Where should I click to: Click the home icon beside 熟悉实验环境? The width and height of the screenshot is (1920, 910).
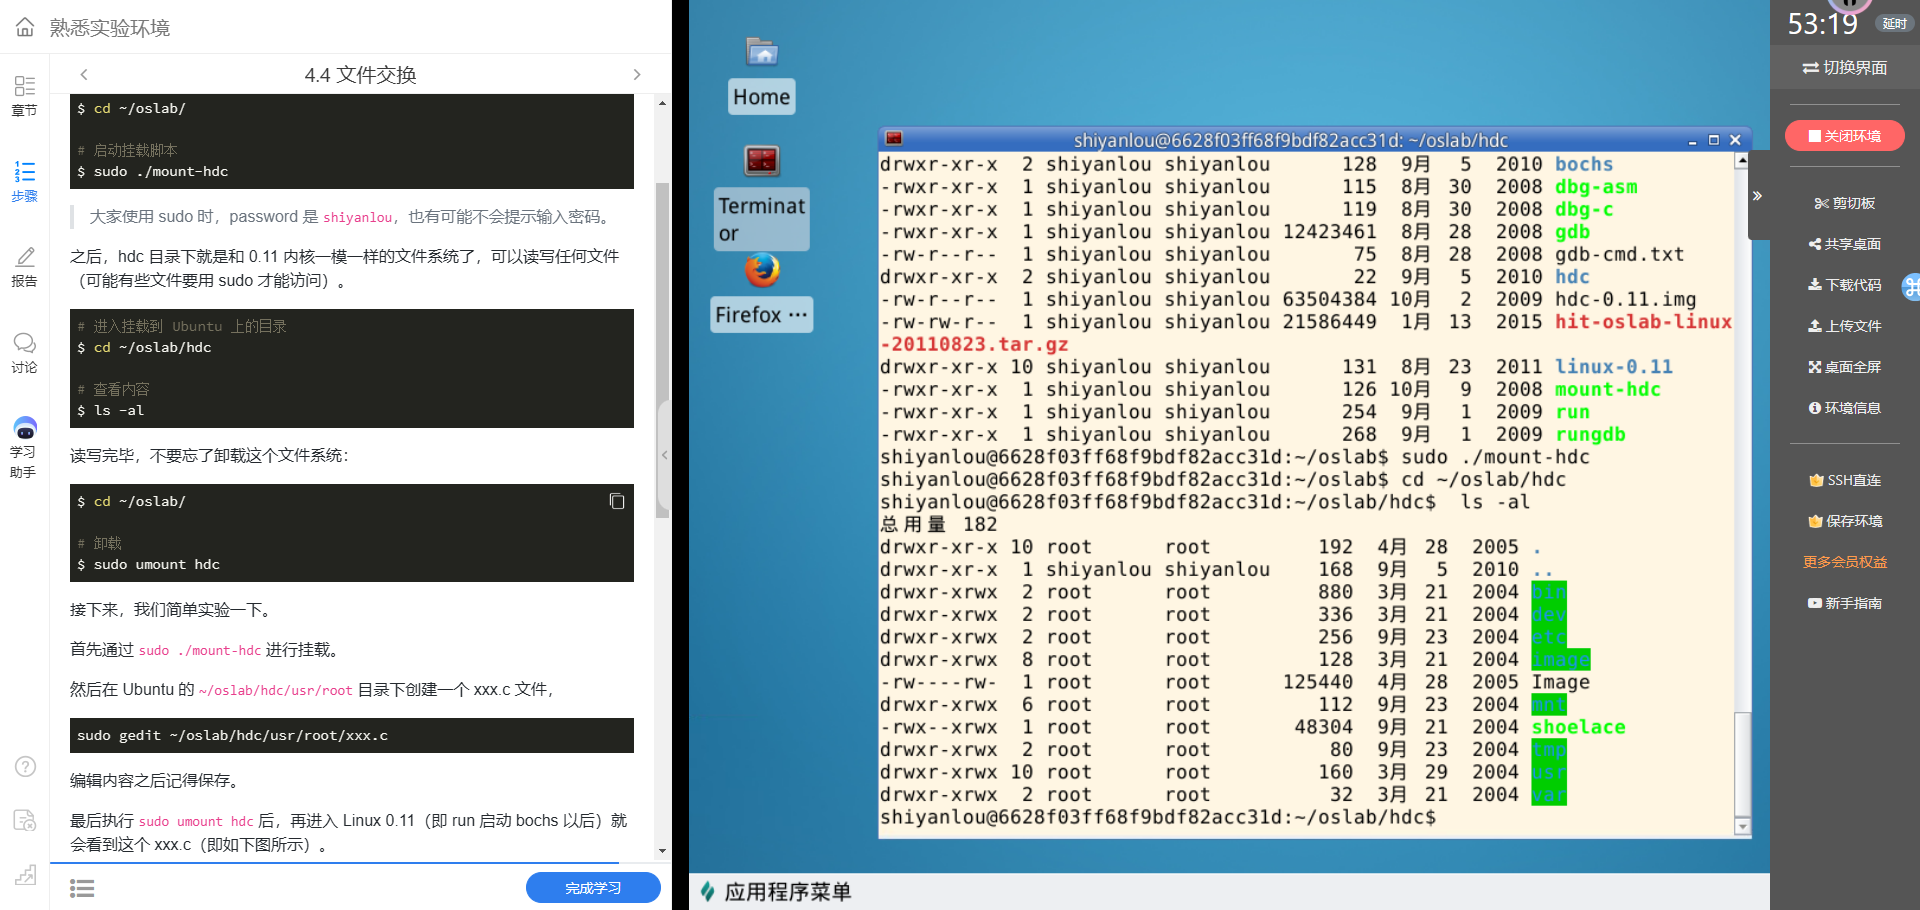[25, 27]
